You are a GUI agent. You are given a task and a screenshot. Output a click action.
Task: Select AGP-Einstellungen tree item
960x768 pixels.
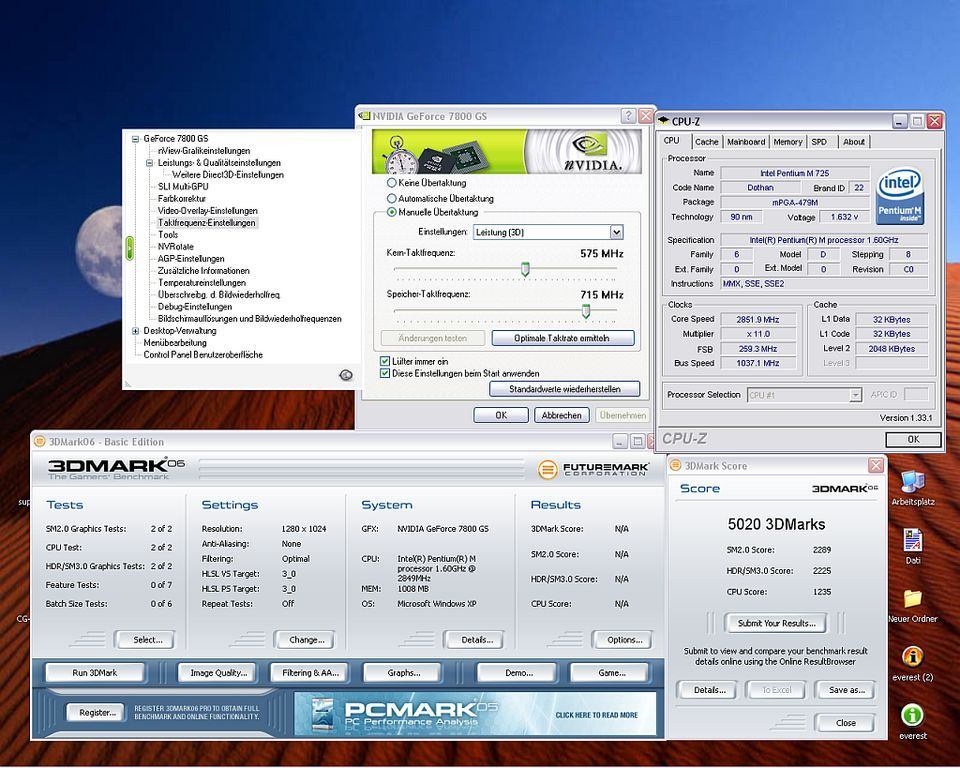point(191,259)
